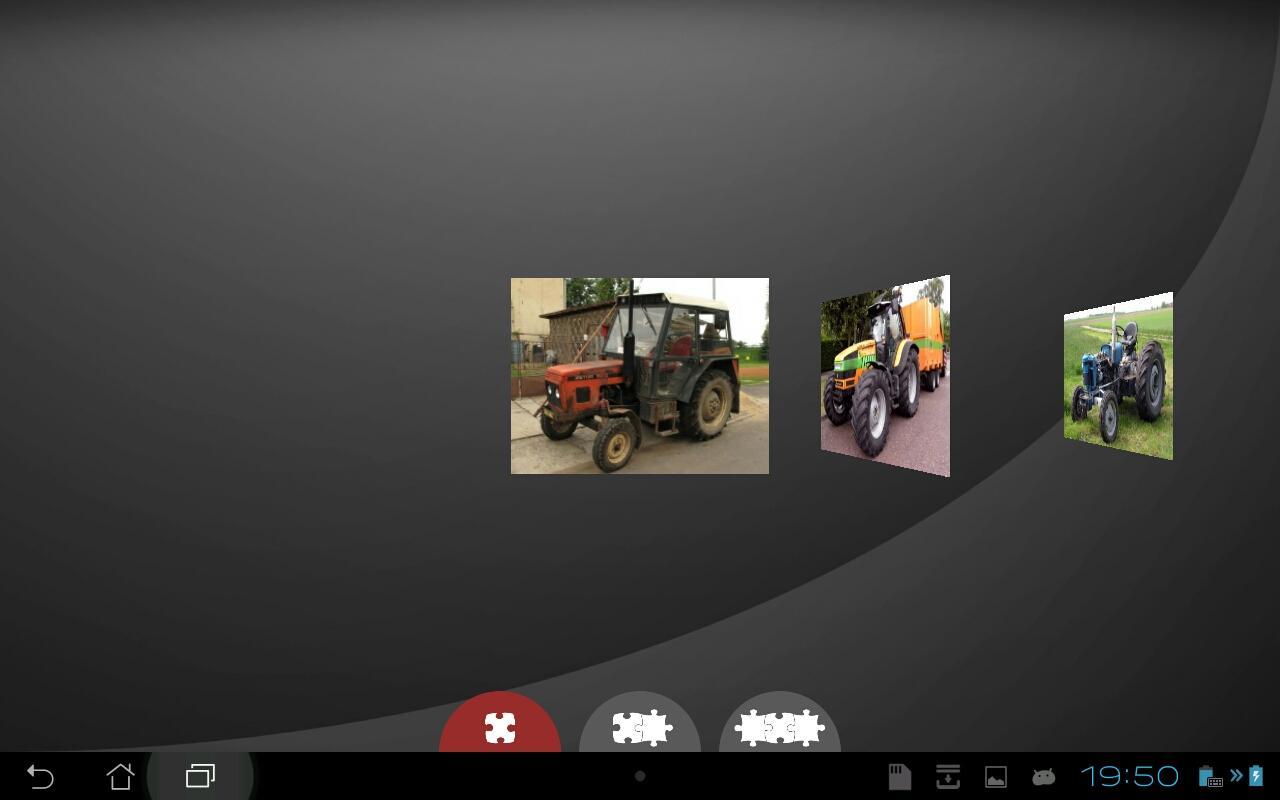
Task: Tap the charging battery indicator
Action: point(1258,775)
